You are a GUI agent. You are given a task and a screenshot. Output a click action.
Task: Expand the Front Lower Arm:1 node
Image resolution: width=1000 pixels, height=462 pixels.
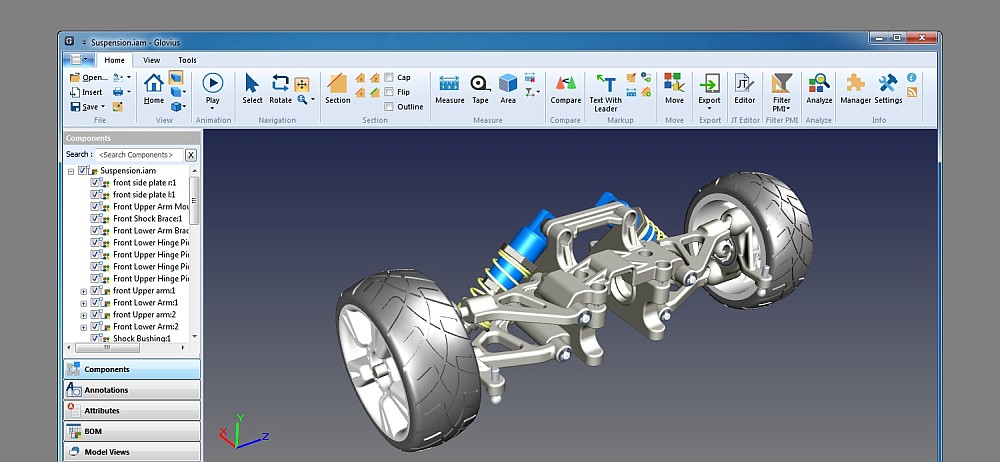pos(84,303)
